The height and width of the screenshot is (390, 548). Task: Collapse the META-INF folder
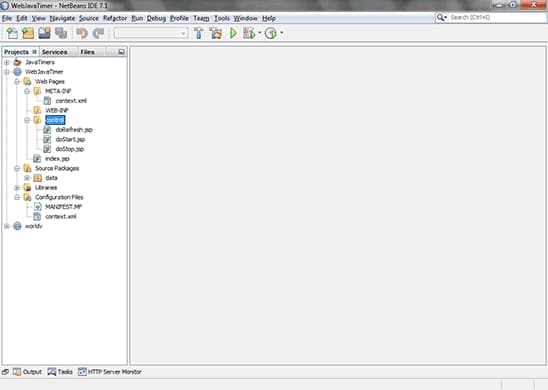click(x=27, y=91)
